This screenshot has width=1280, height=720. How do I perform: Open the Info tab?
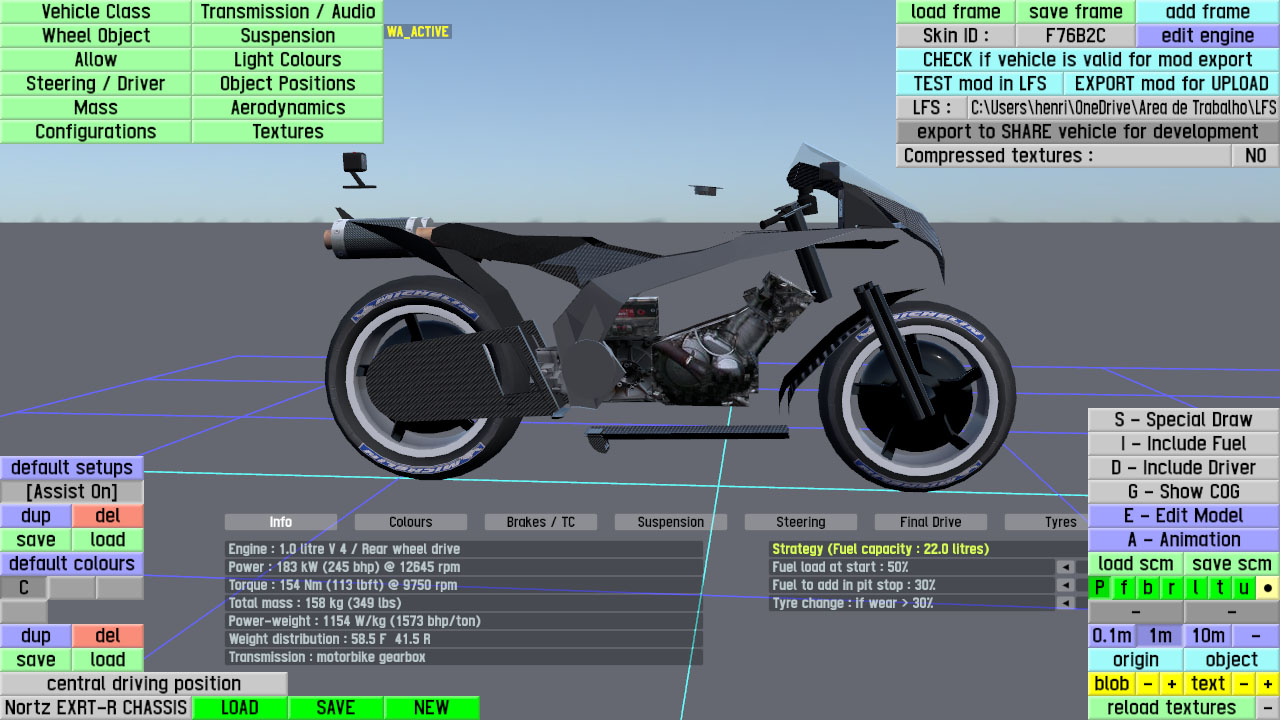click(x=281, y=522)
